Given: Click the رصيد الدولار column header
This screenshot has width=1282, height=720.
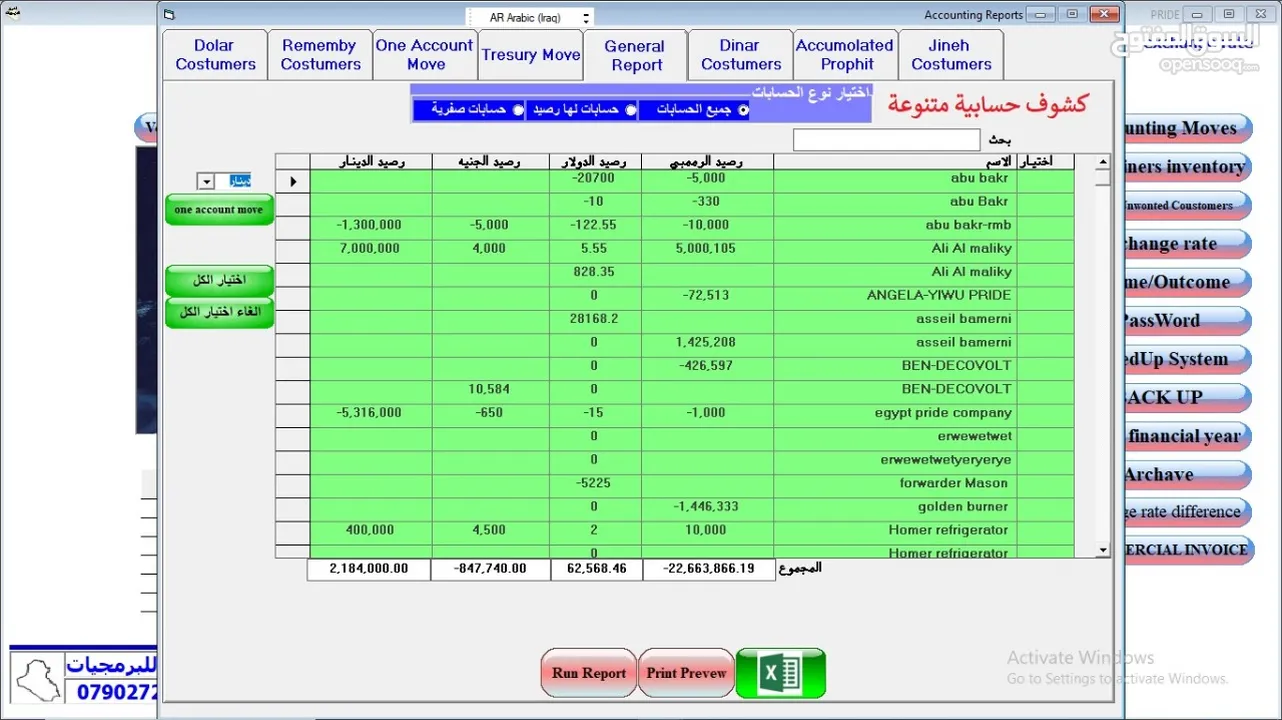Looking at the screenshot, I should click(x=595, y=162).
